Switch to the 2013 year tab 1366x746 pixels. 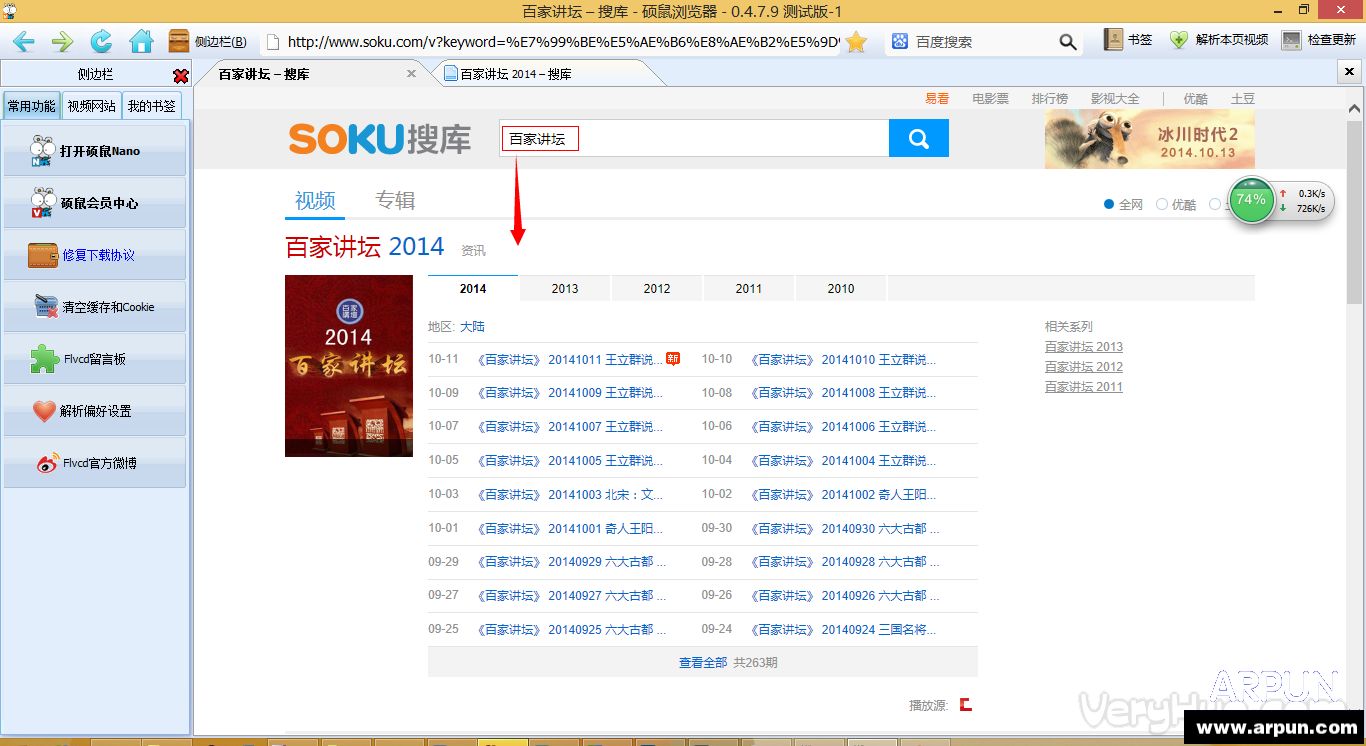565,288
